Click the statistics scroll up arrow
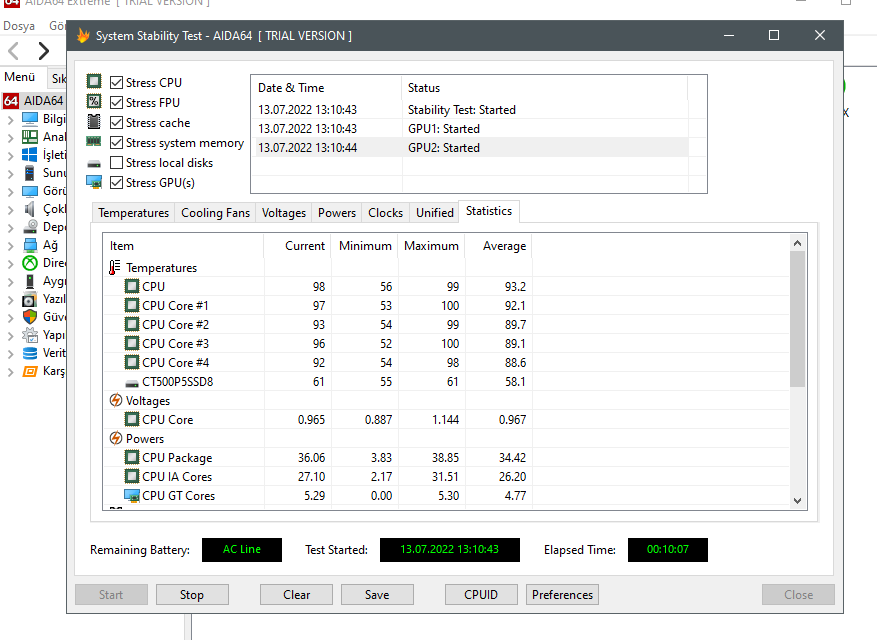877x640 pixels. point(797,243)
